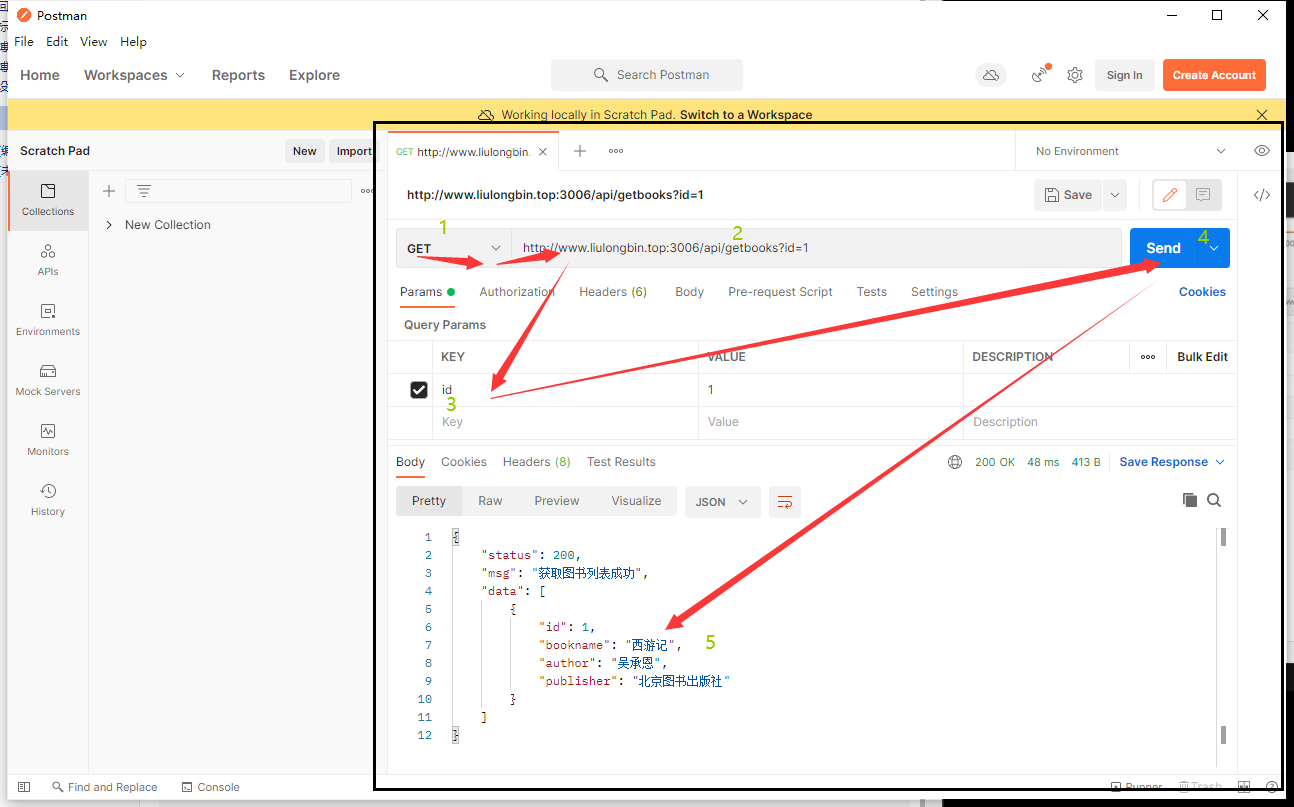Click the comment mode icon
The width and height of the screenshot is (1294, 807).
click(1203, 195)
